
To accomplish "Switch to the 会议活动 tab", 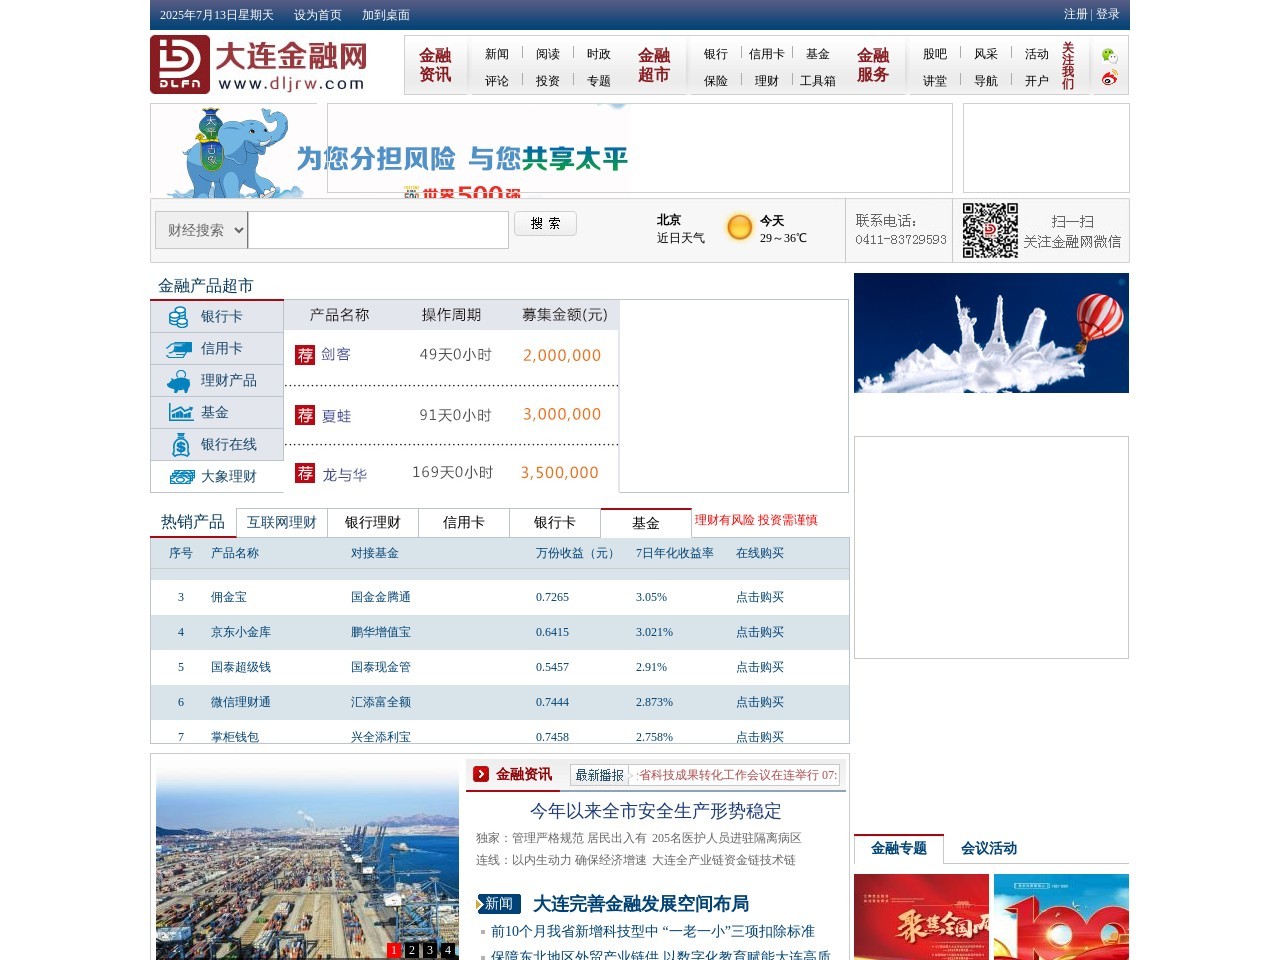I will 989,848.
